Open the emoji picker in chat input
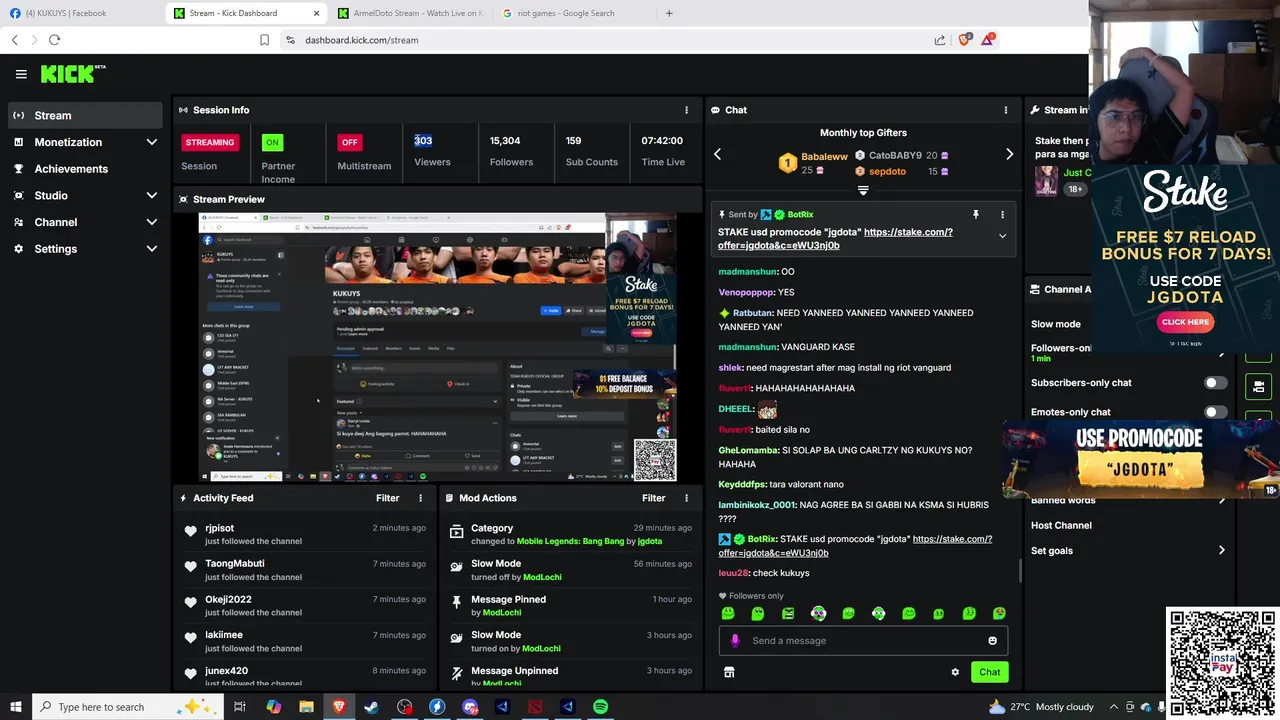Viewport: 1280px width, 720px height. click(x=992, y=641)
